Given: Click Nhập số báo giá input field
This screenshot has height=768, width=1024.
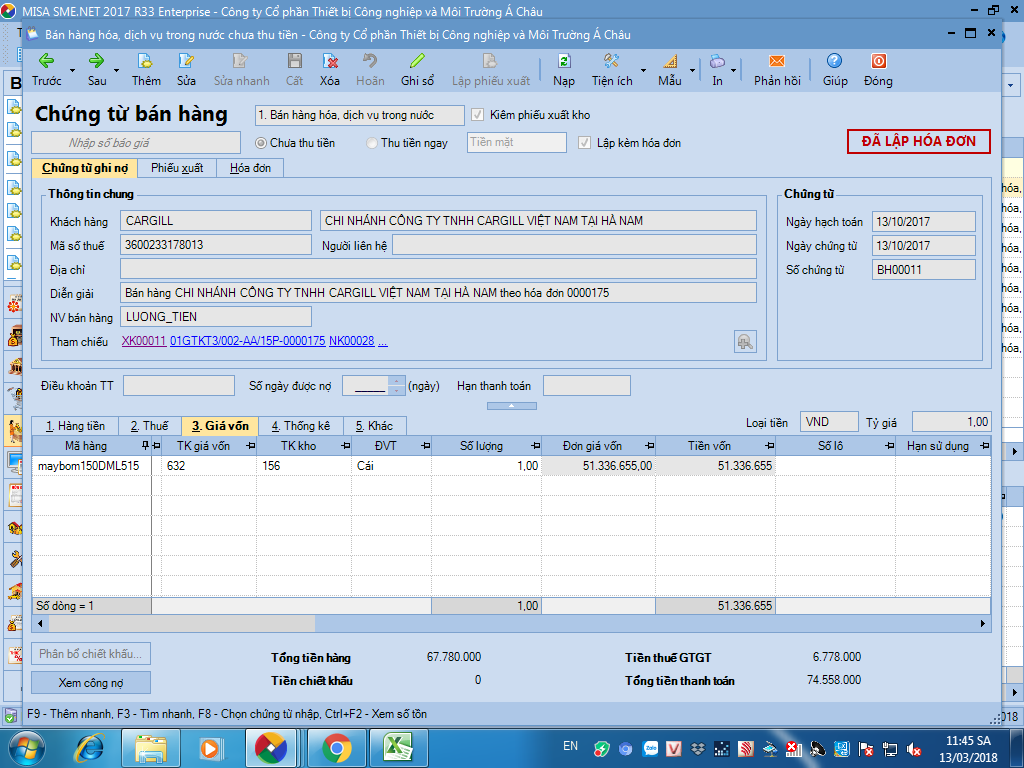Looking at the screenshot, I should click(136, 143).
